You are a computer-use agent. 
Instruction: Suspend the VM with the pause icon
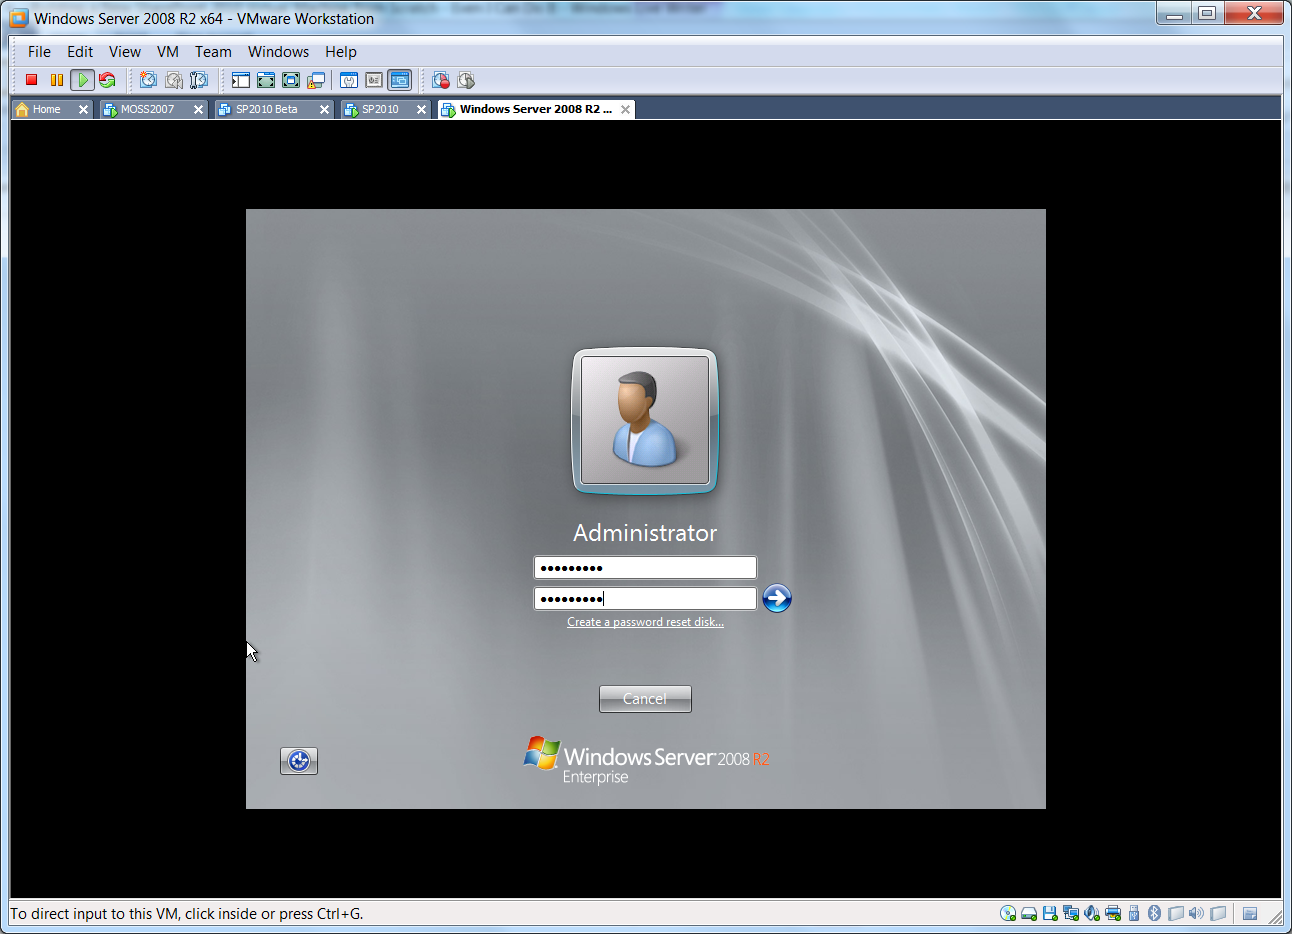pos(57,80)
